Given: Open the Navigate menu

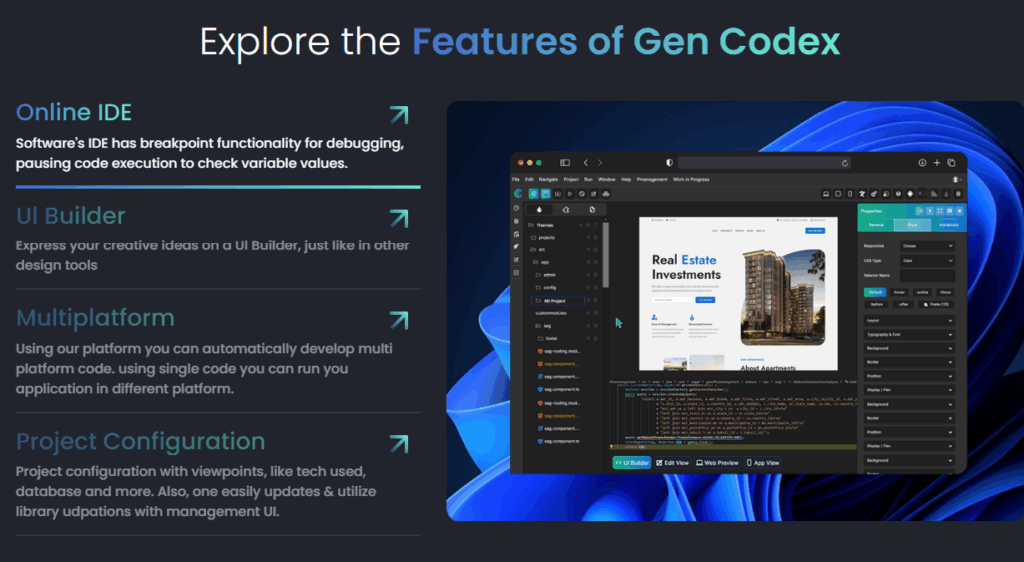Looking at the screenshot, I should [x=548, y=180].
